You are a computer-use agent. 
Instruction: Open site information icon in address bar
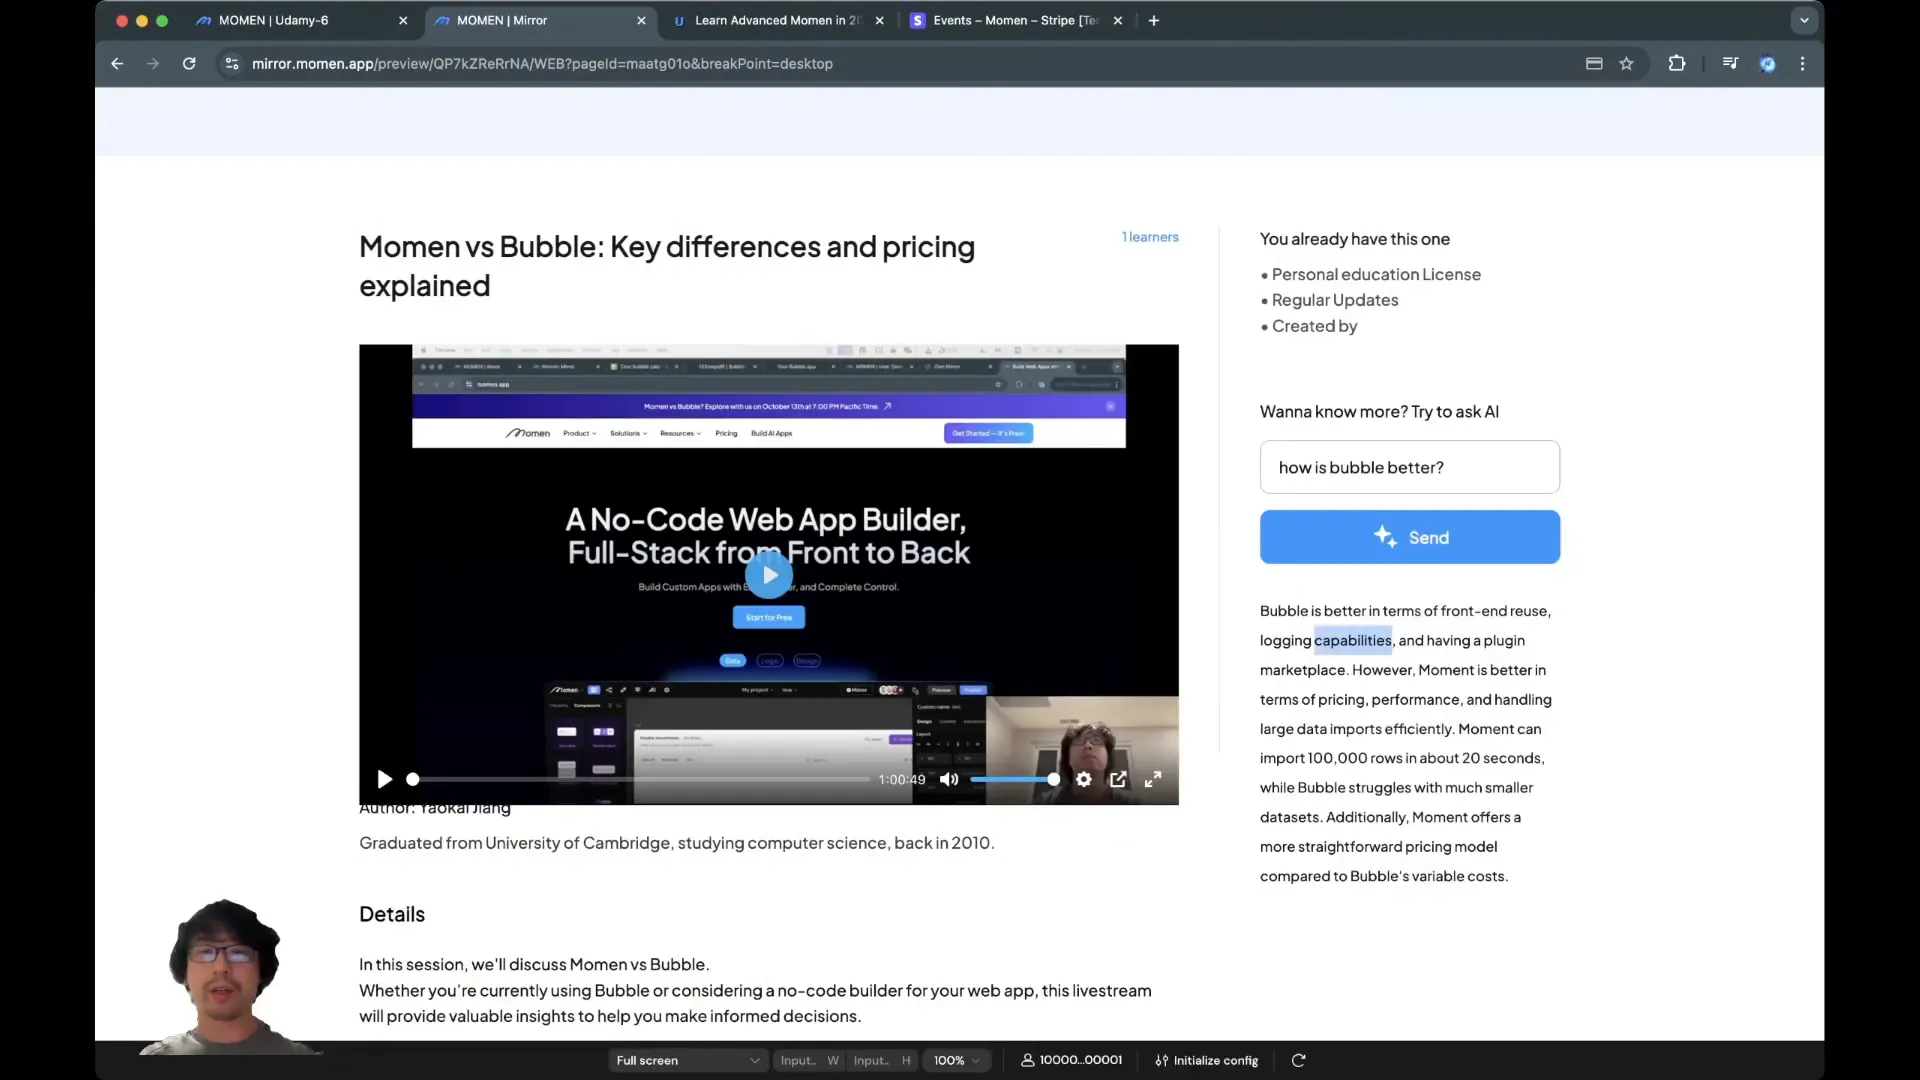tap(232, 63)
